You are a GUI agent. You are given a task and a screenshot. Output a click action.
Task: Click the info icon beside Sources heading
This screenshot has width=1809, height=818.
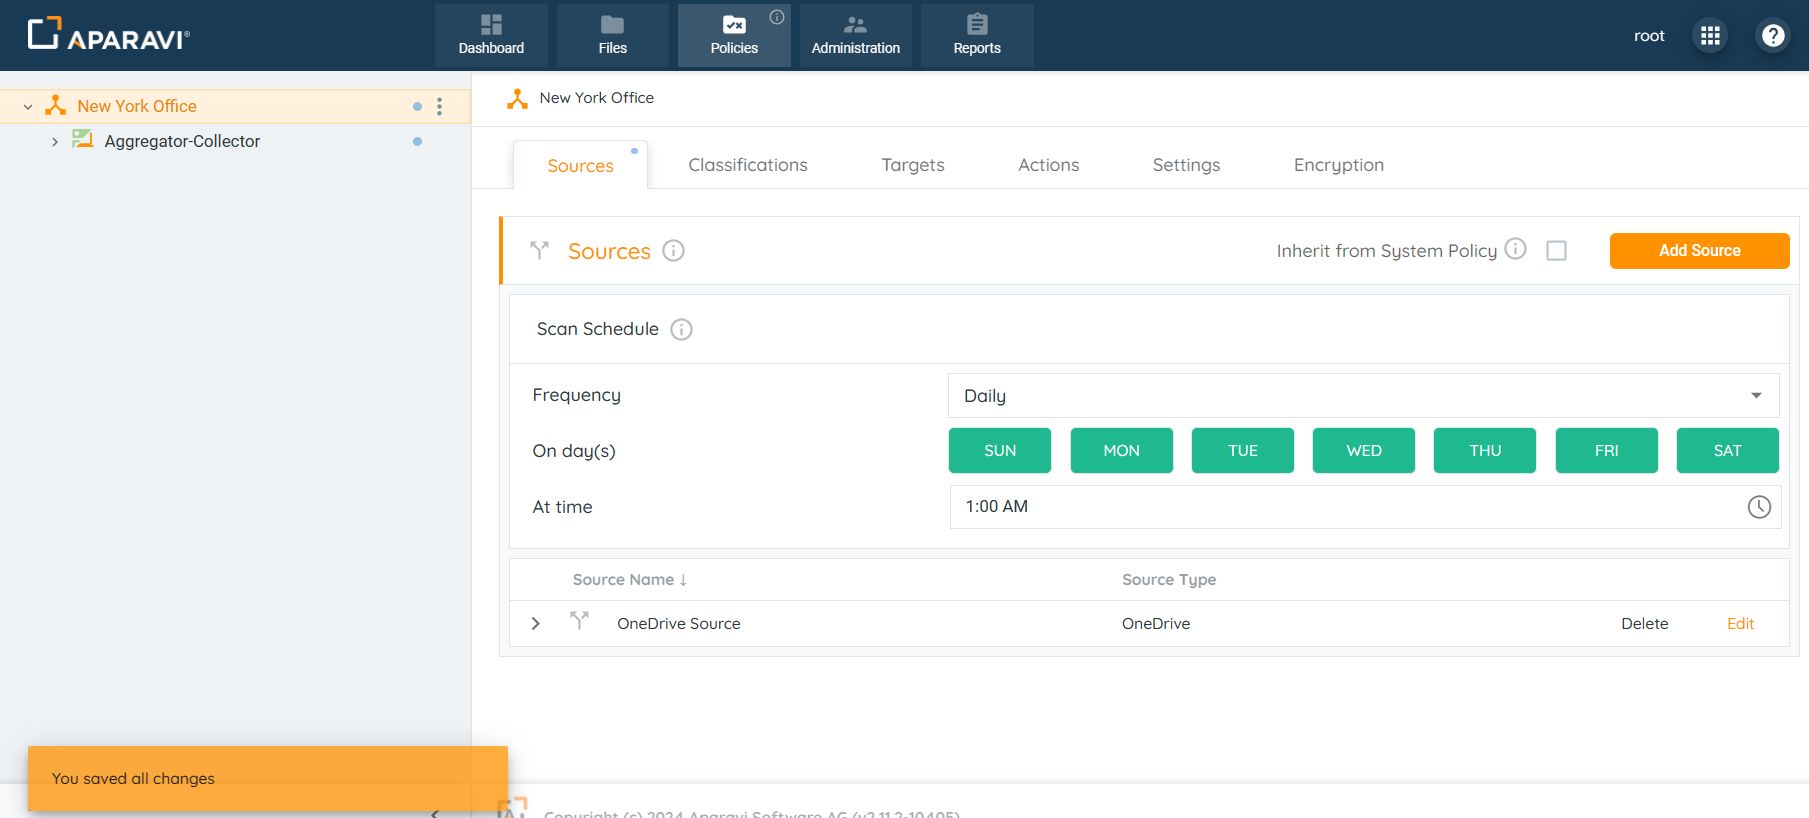(673, 251)
